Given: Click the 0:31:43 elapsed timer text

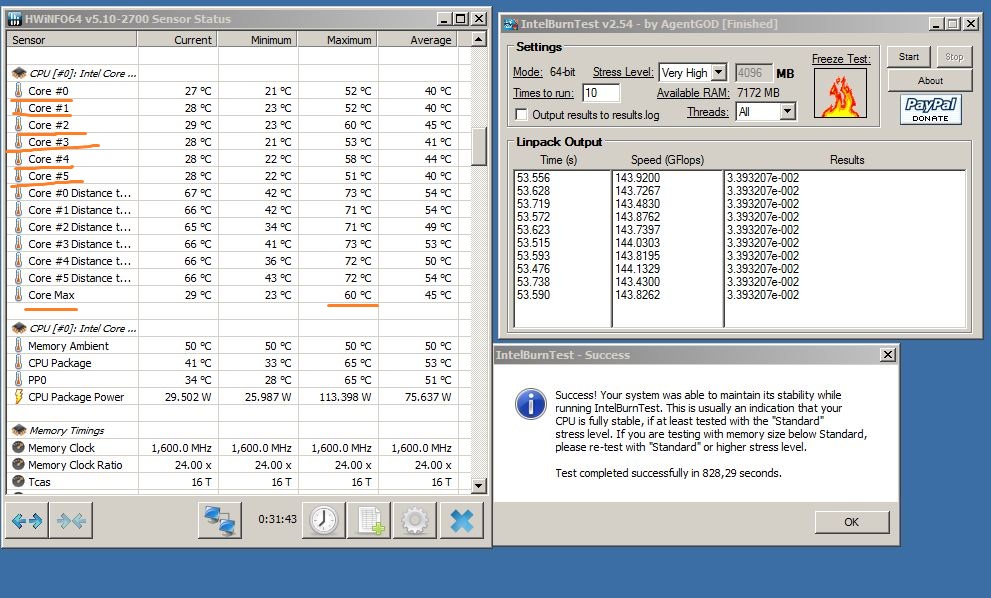Looking at the screenshot, I should 277,519.
